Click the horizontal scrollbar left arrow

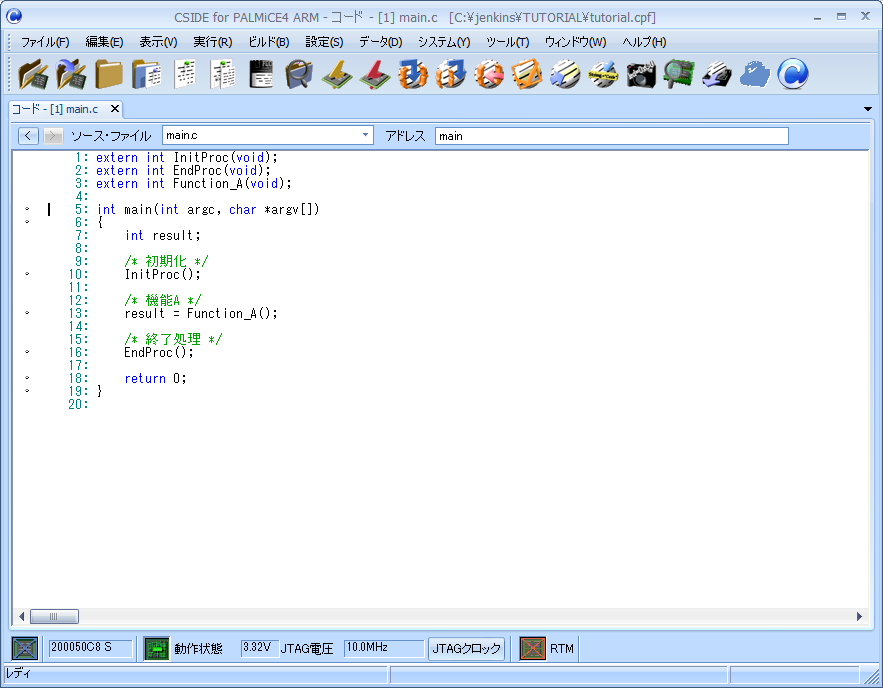click(x=21, y=616)
